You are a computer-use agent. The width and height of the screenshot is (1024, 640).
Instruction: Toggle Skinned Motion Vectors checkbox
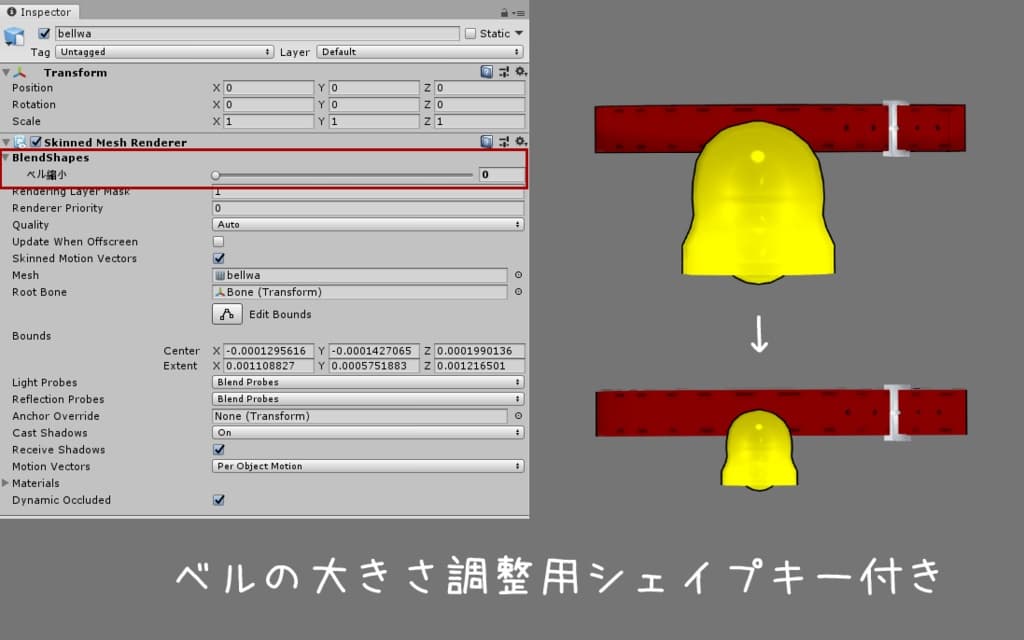coord(219,259)
